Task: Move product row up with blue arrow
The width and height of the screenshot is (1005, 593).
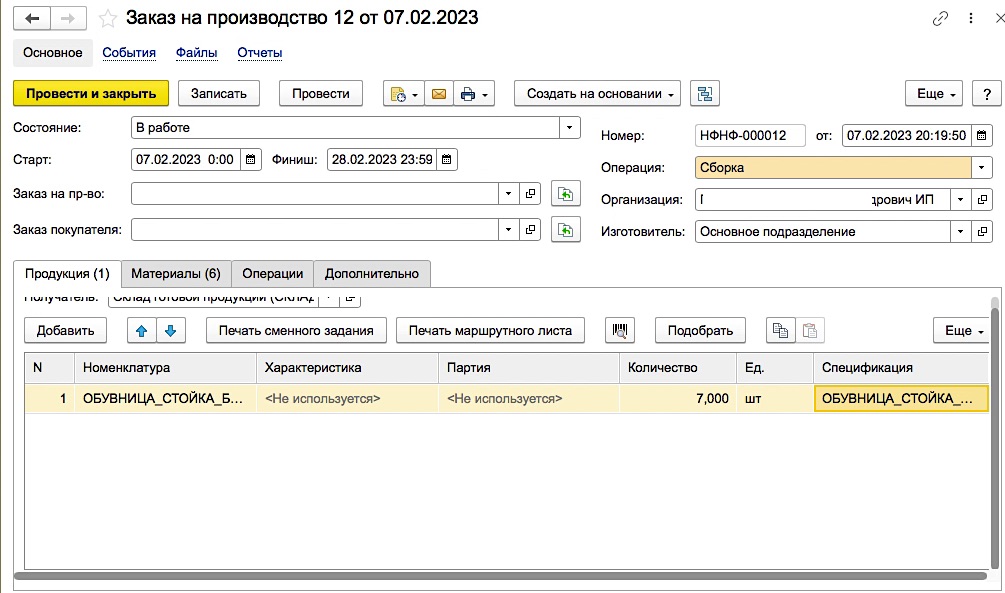Action: 142,331
